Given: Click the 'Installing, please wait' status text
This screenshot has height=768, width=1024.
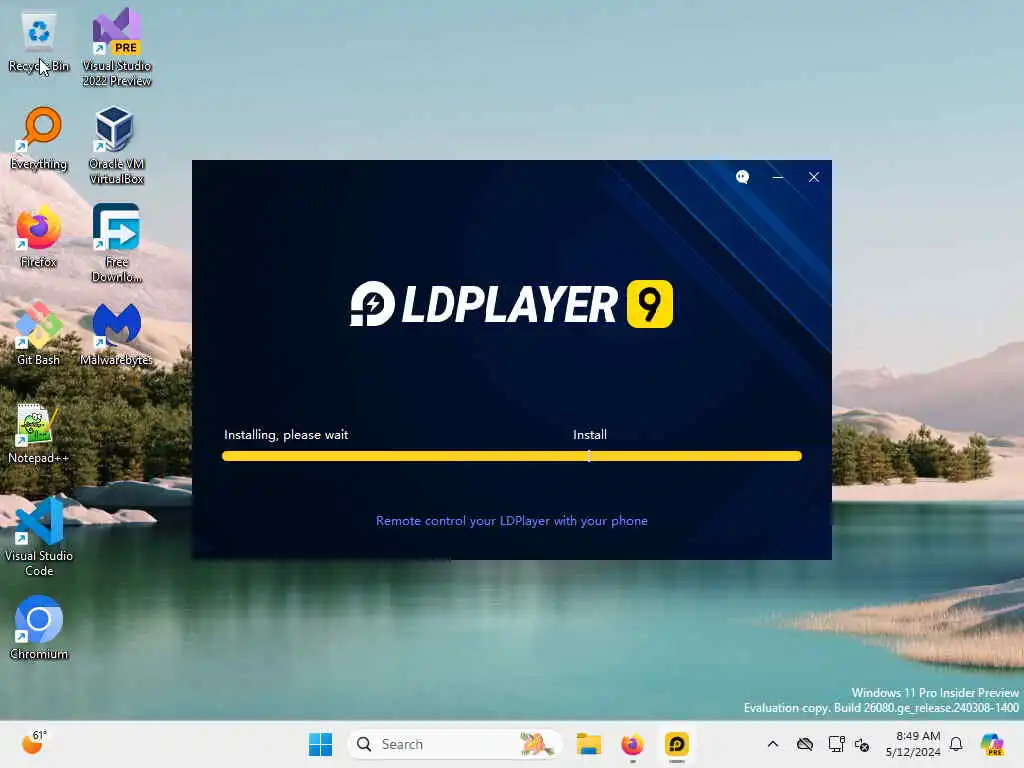Looking at the screenshot, I should click(286, 435).
